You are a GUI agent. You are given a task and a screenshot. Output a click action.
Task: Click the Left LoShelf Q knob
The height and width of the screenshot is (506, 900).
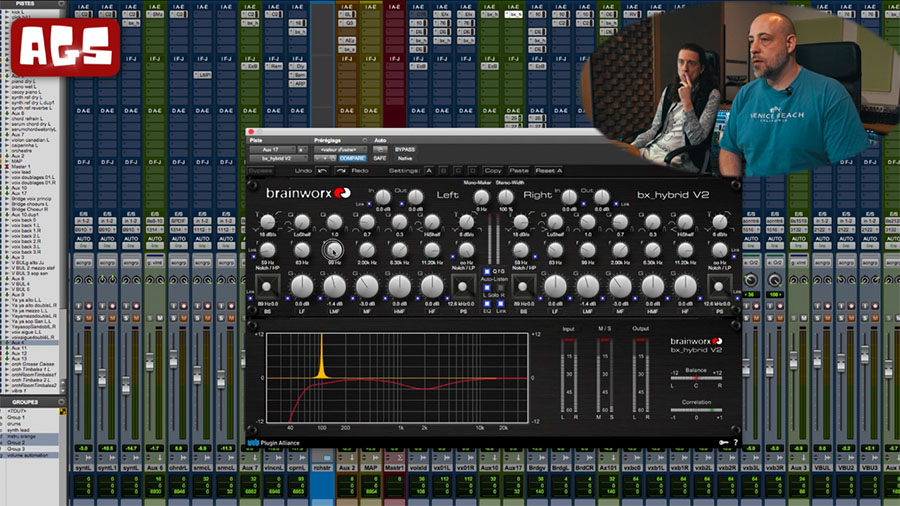point(302,222)
